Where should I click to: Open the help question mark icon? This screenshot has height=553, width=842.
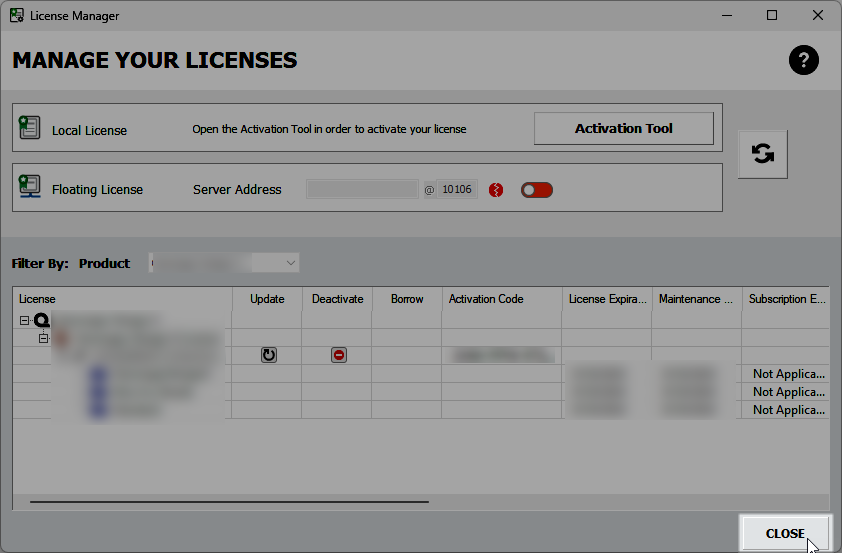(x=803, y=60)
